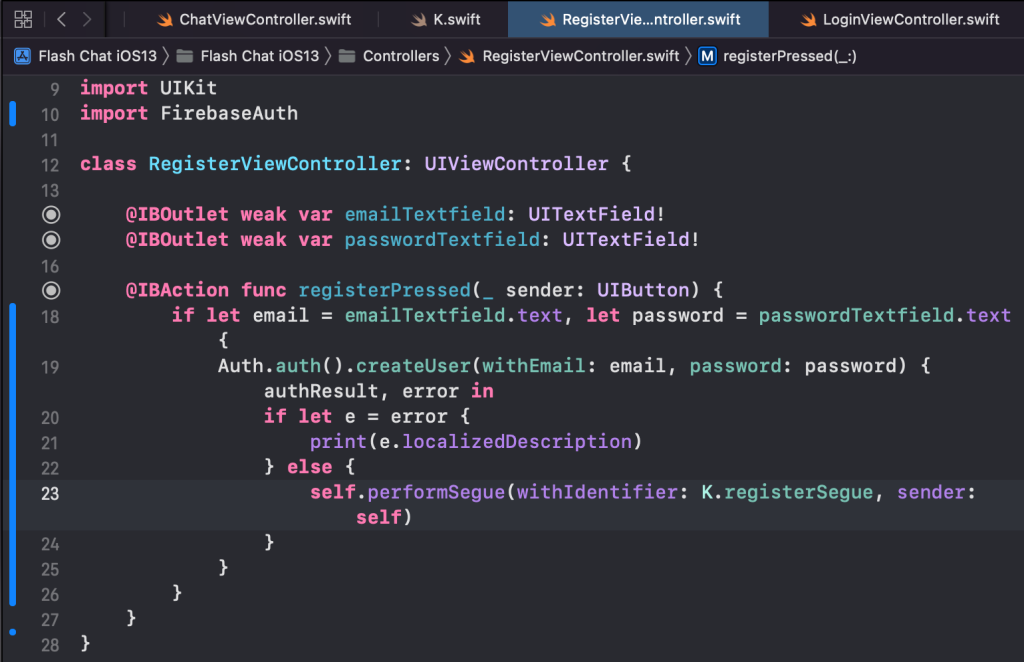Open the Controllers breadcrumb dropdown
Screen dimensions: 1024x662
tap(400, 56)
